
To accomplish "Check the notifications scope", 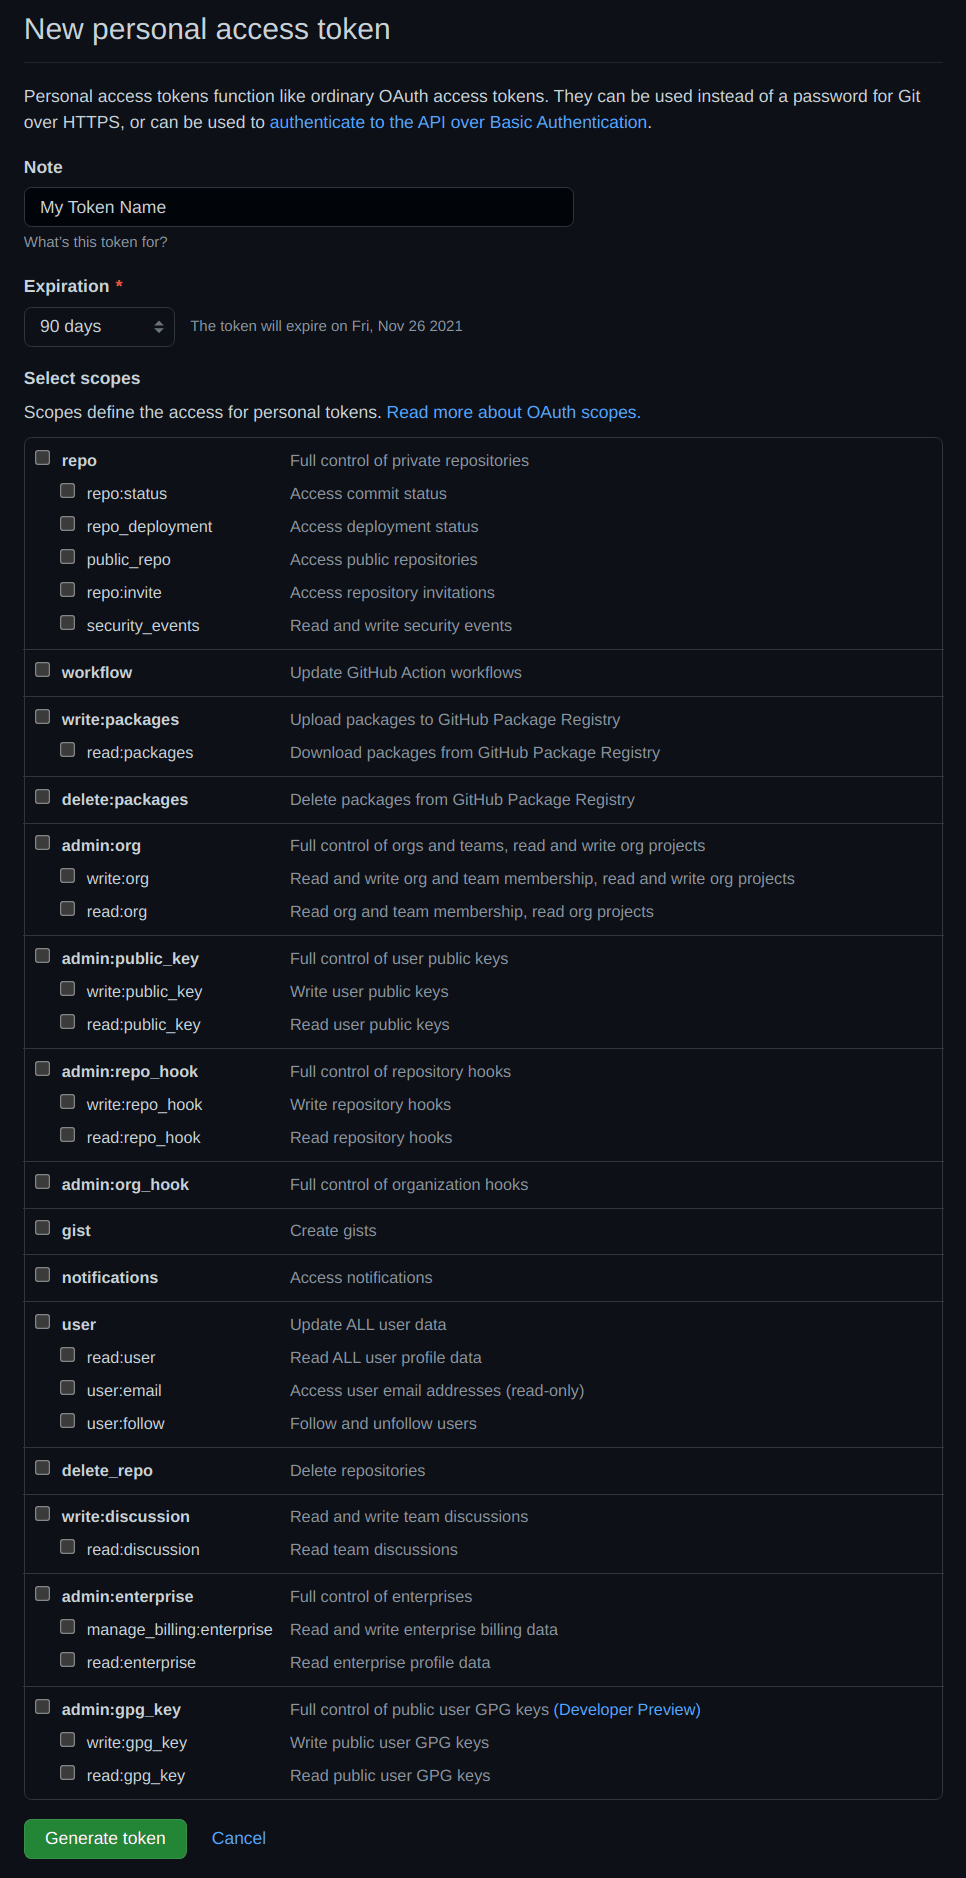I will [x=43, y=1275].
